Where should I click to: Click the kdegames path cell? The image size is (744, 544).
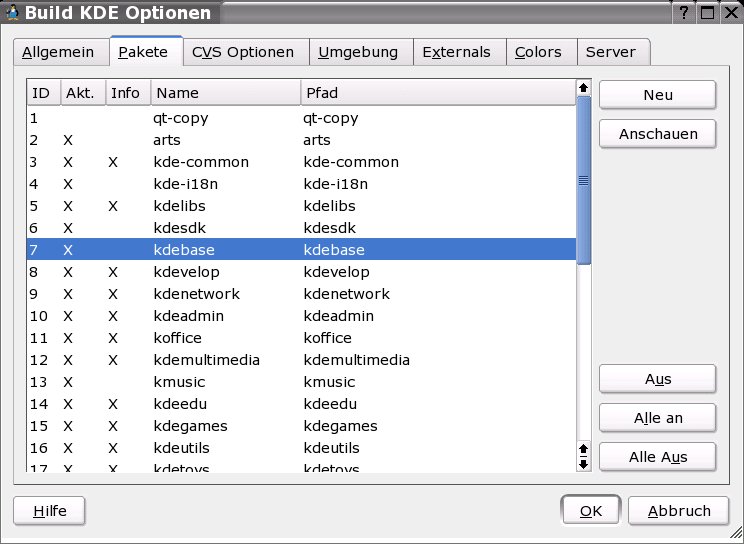point(340,426)
